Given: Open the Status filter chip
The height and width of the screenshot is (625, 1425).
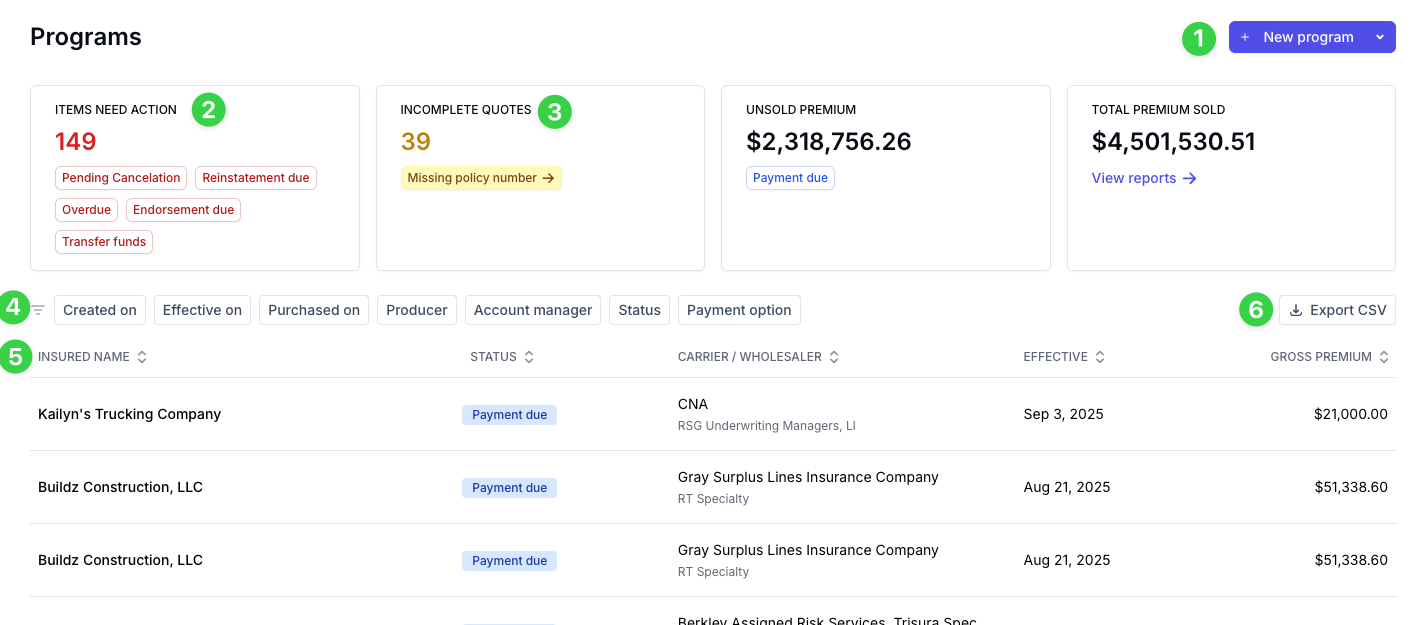Looking at the screenshot, I should (x=640, y=310).
